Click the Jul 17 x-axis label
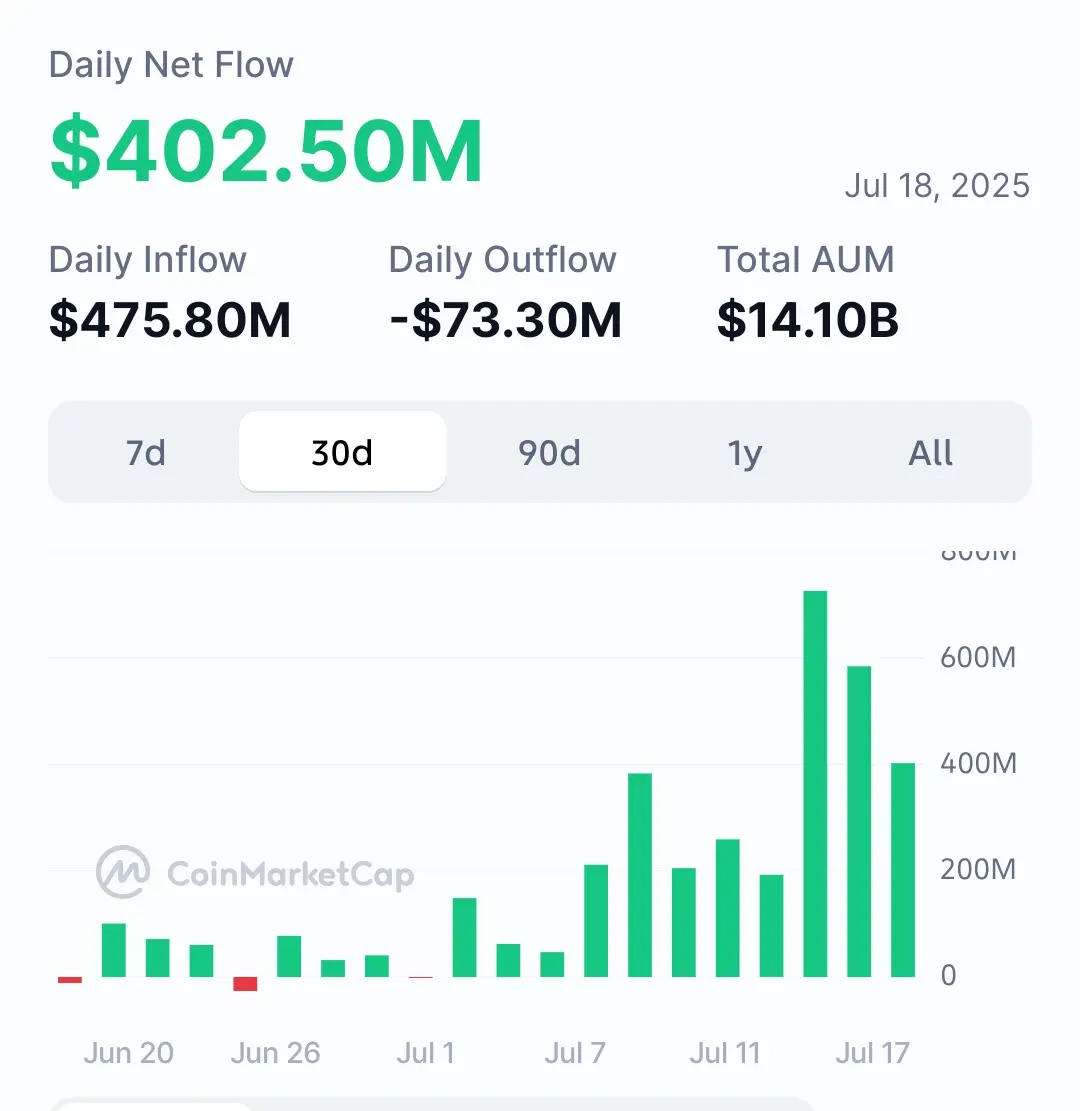 click(872, 1053)
